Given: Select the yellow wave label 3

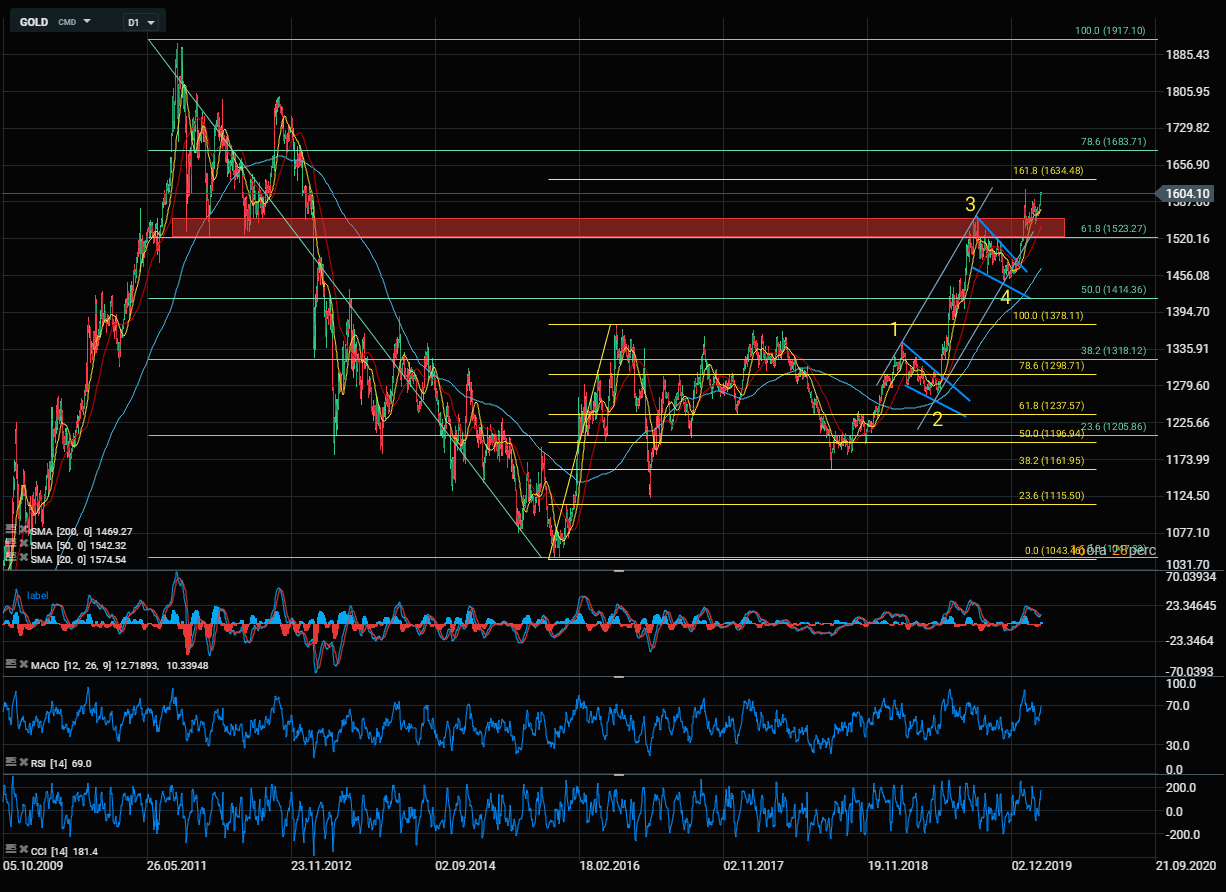Looking at the screenshot, I should [970, 204].
